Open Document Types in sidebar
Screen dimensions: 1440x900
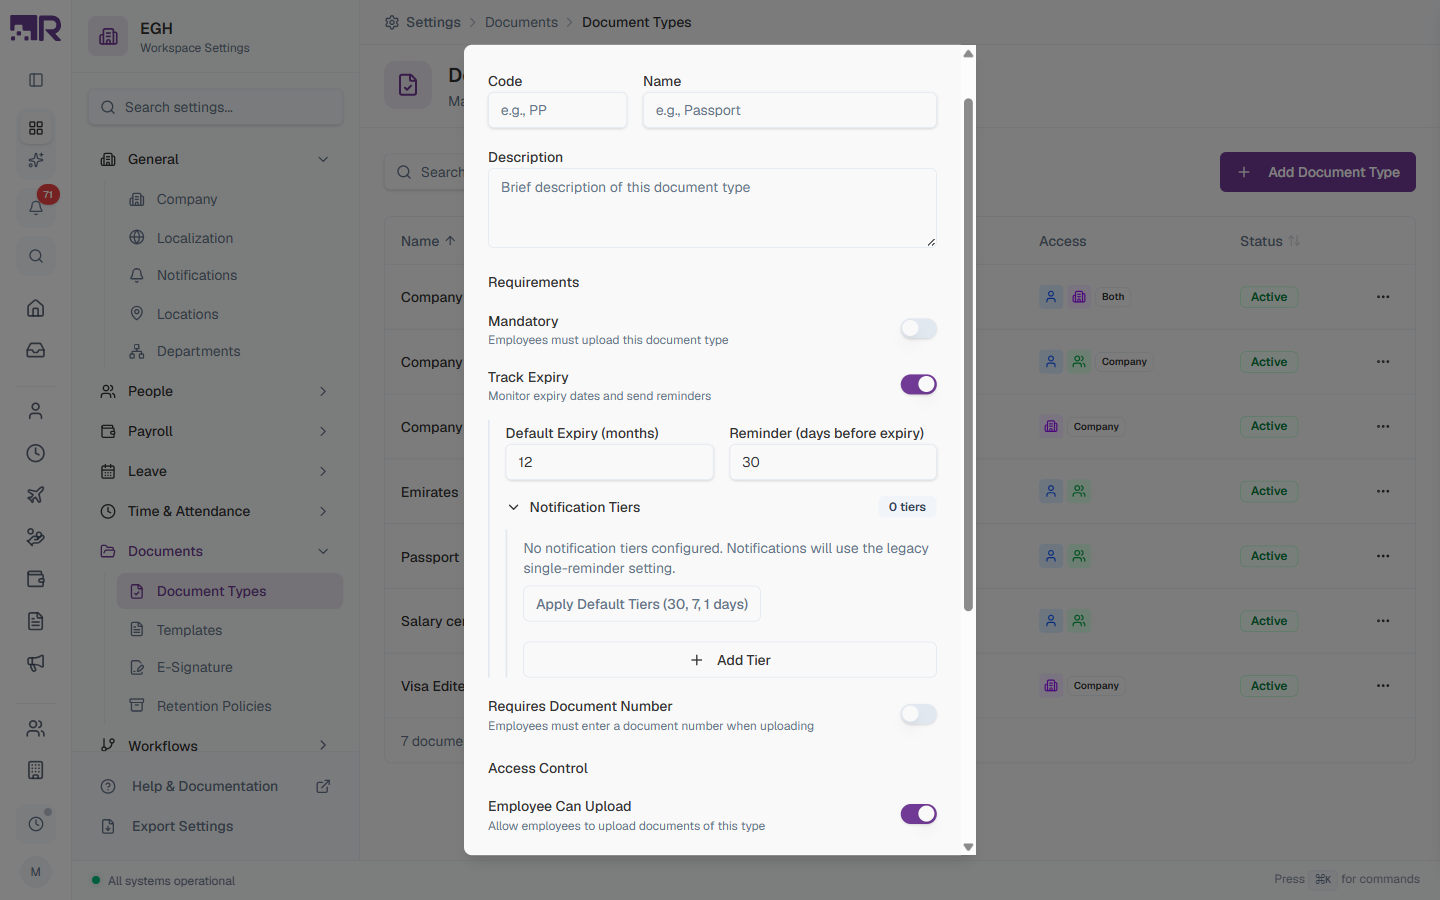pyautogui.click(x=230, y=591)
